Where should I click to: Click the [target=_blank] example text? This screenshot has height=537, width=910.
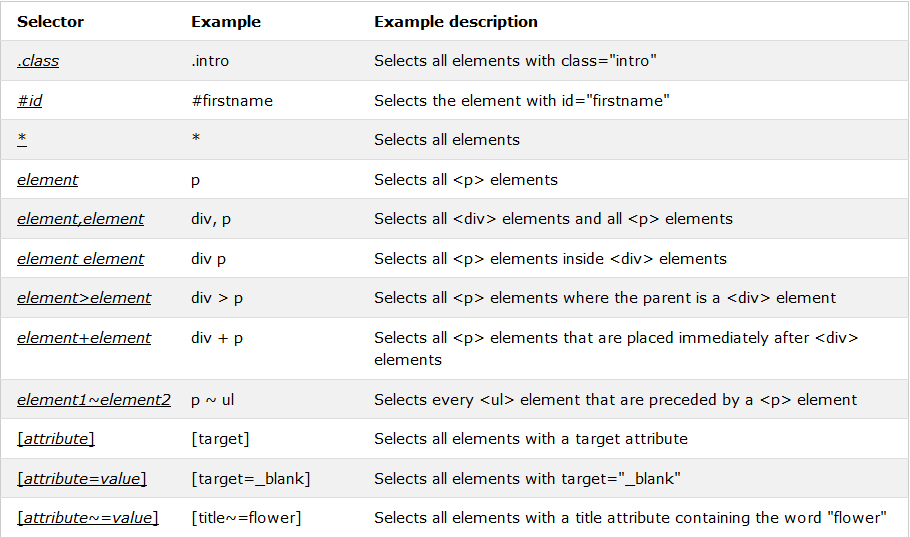(251, 479)
